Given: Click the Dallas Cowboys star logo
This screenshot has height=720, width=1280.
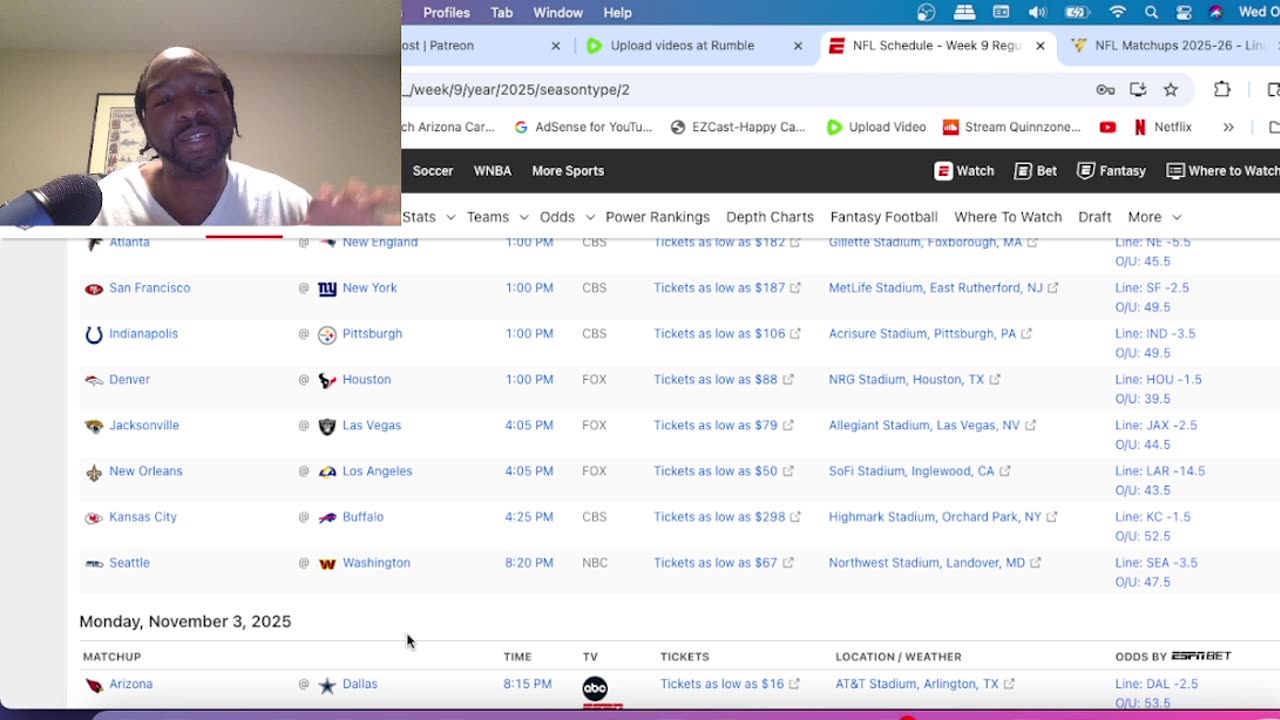Looking at the screenshot, I should (x=327, y=685).
